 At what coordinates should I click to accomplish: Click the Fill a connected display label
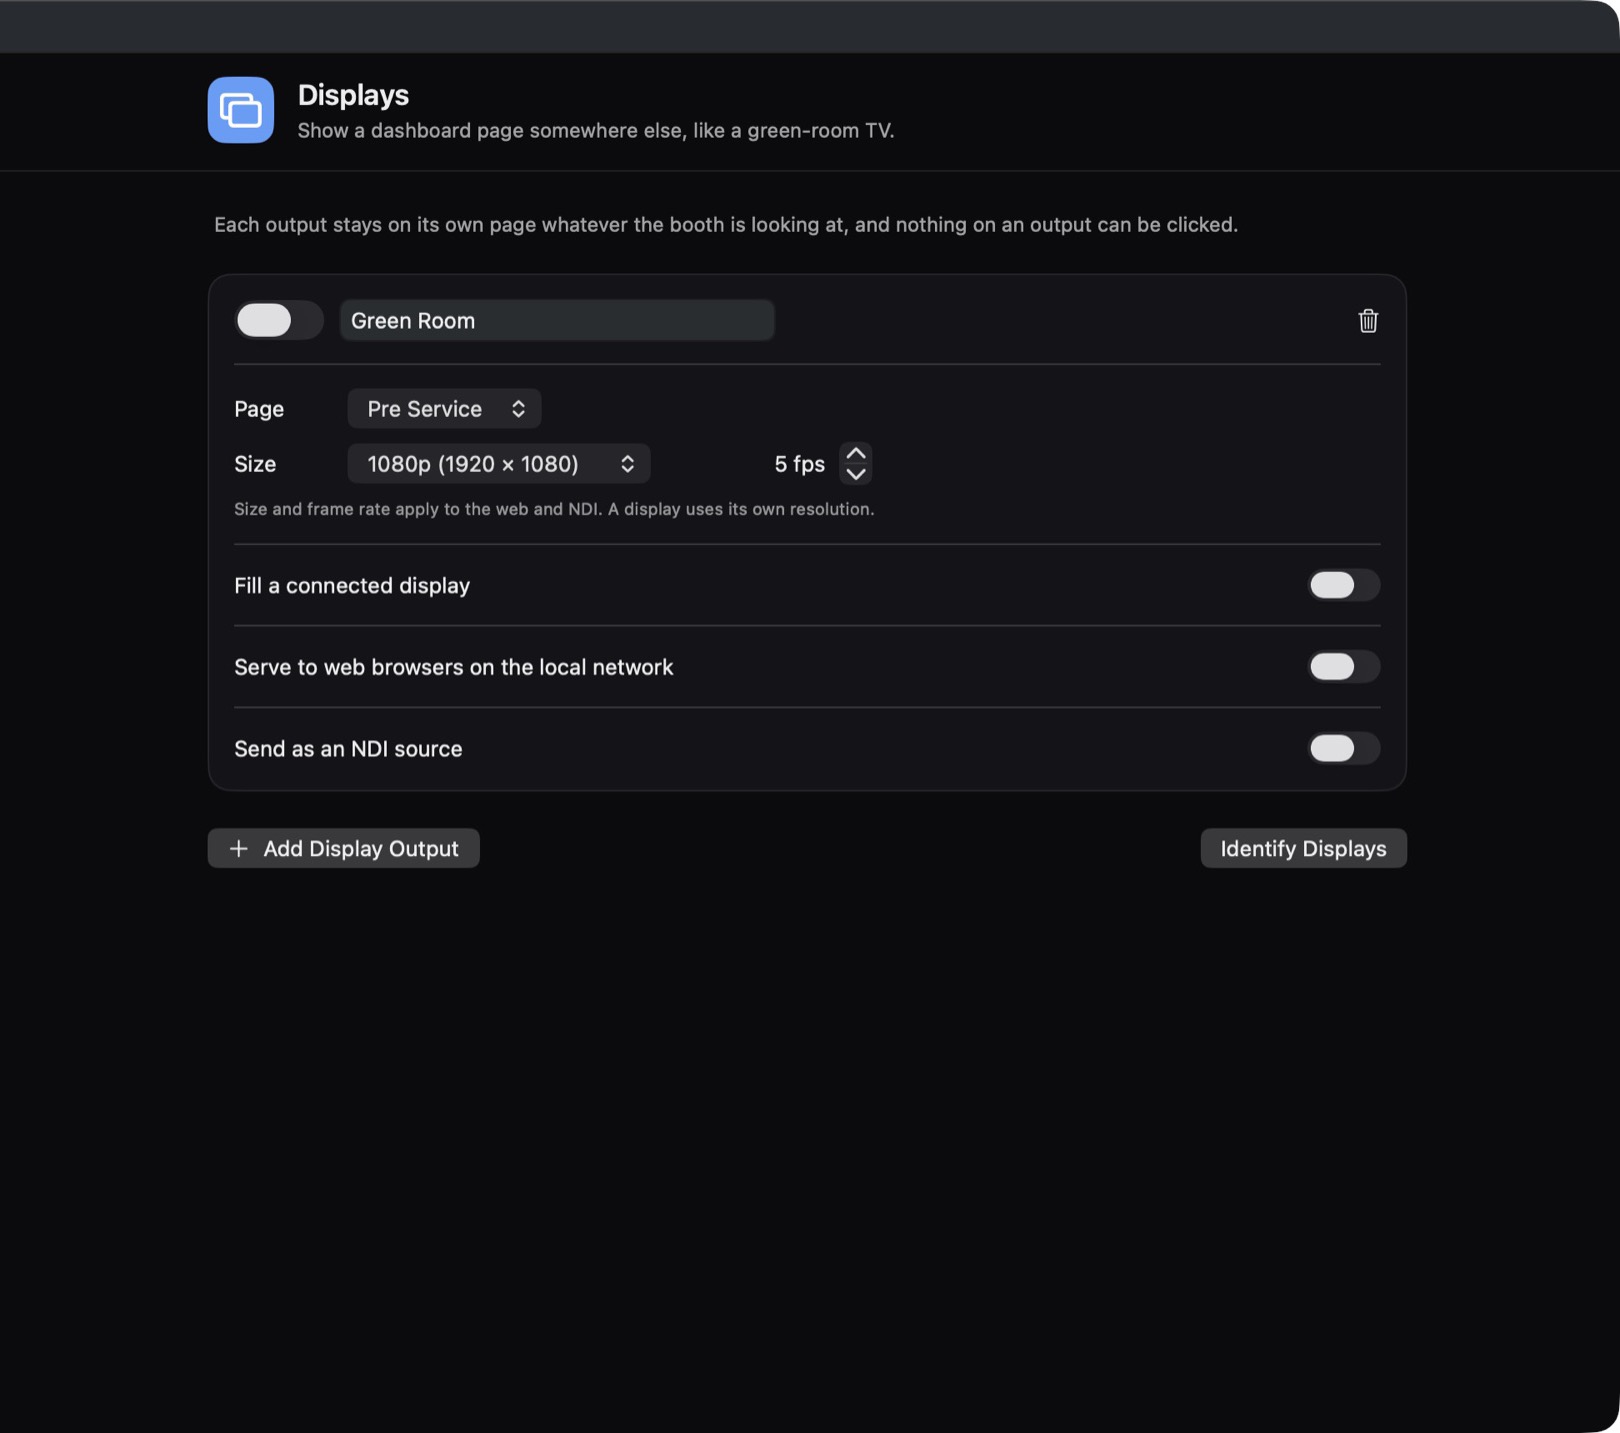pyautogui.click(x=352, y=585)
